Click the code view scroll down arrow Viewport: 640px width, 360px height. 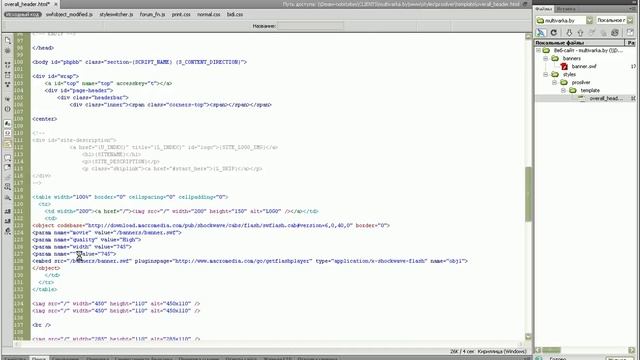(x=528, y=336)
